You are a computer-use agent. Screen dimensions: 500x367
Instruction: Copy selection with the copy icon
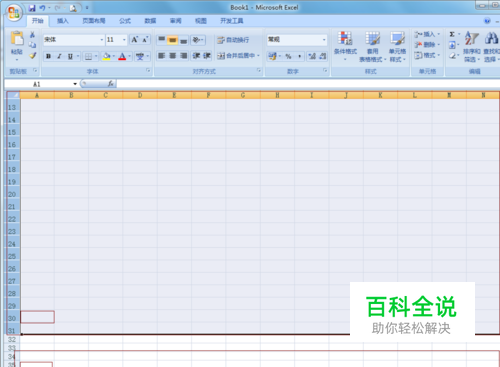32,45
